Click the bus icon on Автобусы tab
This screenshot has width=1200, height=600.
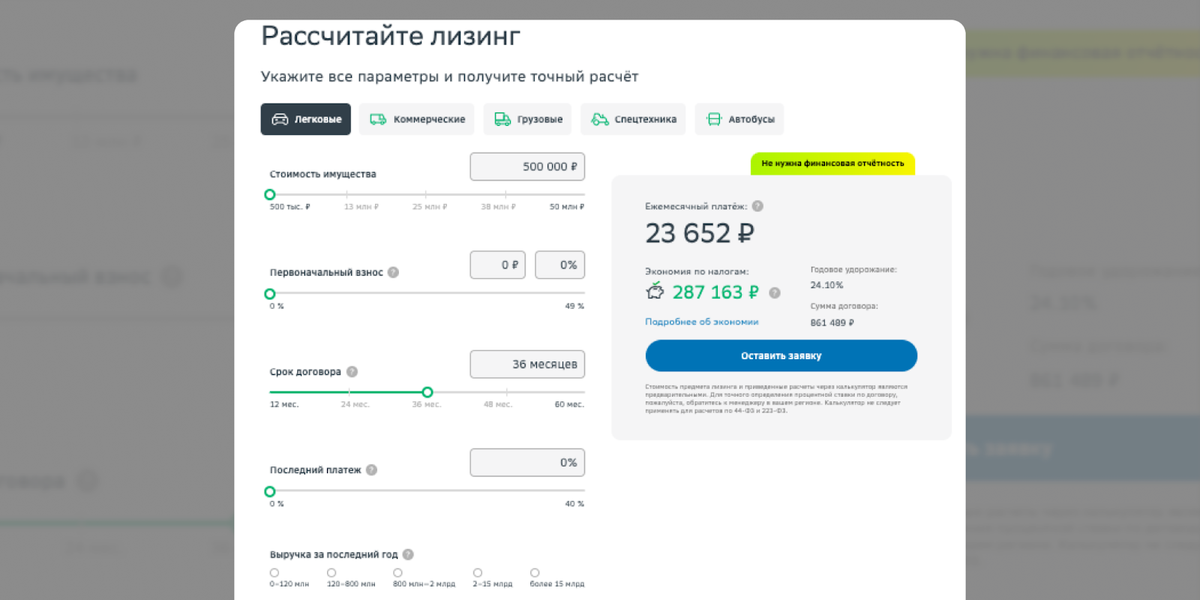(x=713, y=119)
